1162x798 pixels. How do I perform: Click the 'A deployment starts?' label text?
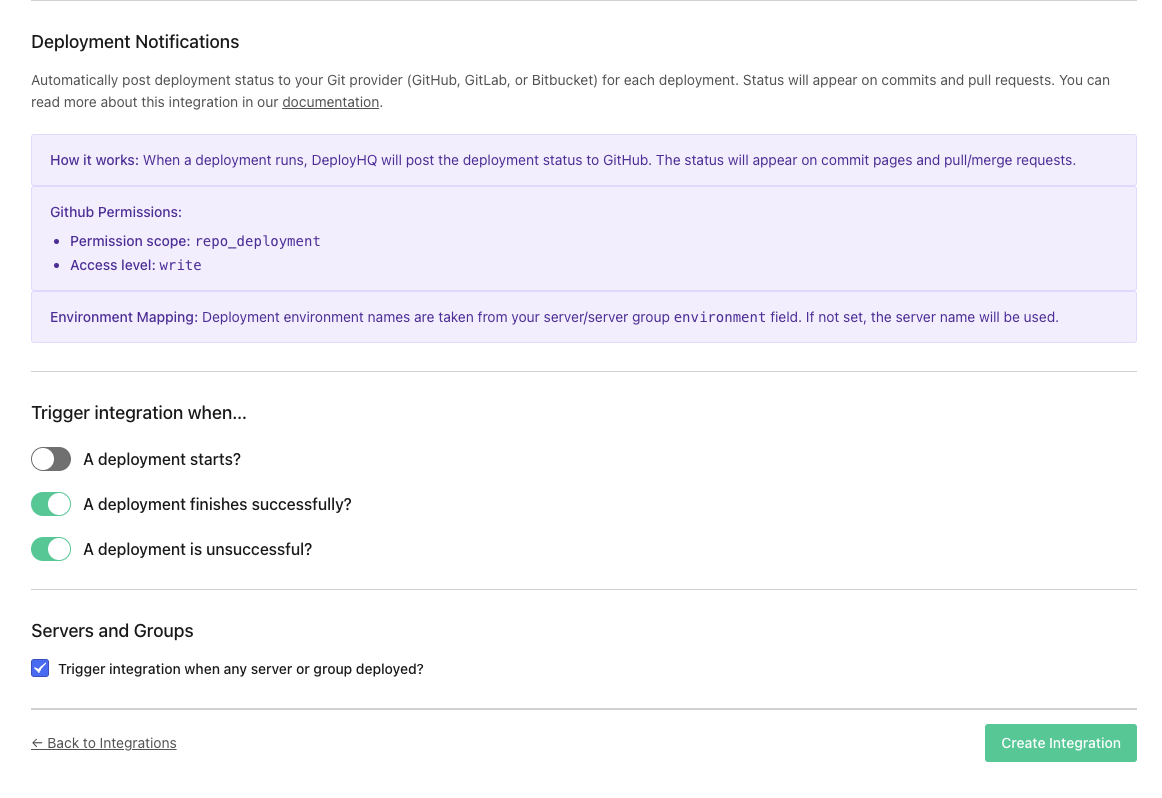point(162,460)
